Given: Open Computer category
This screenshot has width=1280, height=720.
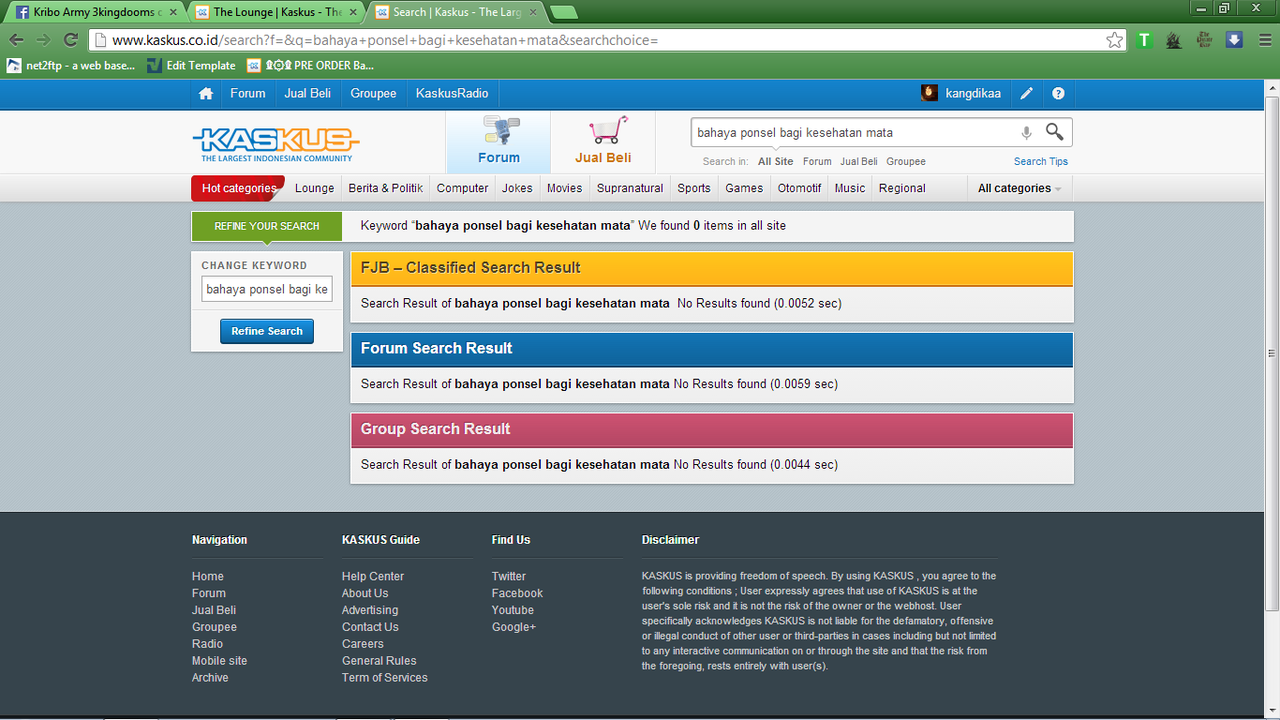Looking at the screenshot, I should tap(462, 188).
